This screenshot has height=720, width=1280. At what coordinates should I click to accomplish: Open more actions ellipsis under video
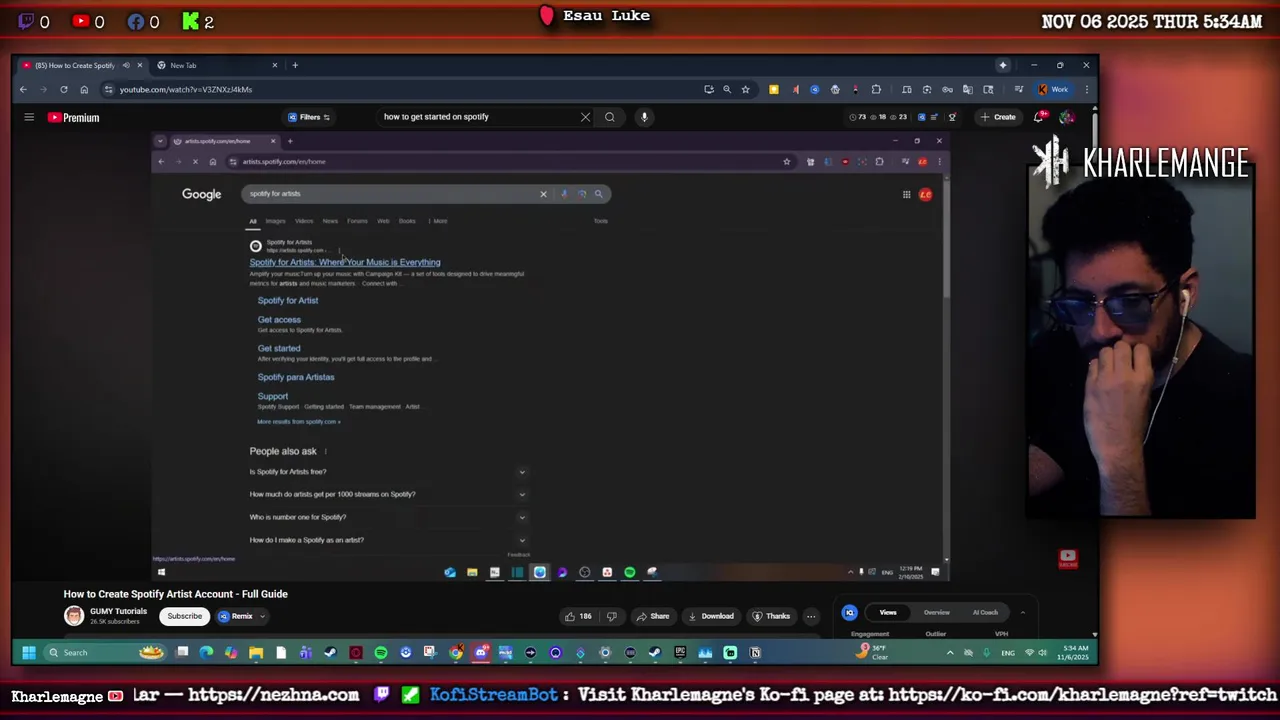pos(811,616)
